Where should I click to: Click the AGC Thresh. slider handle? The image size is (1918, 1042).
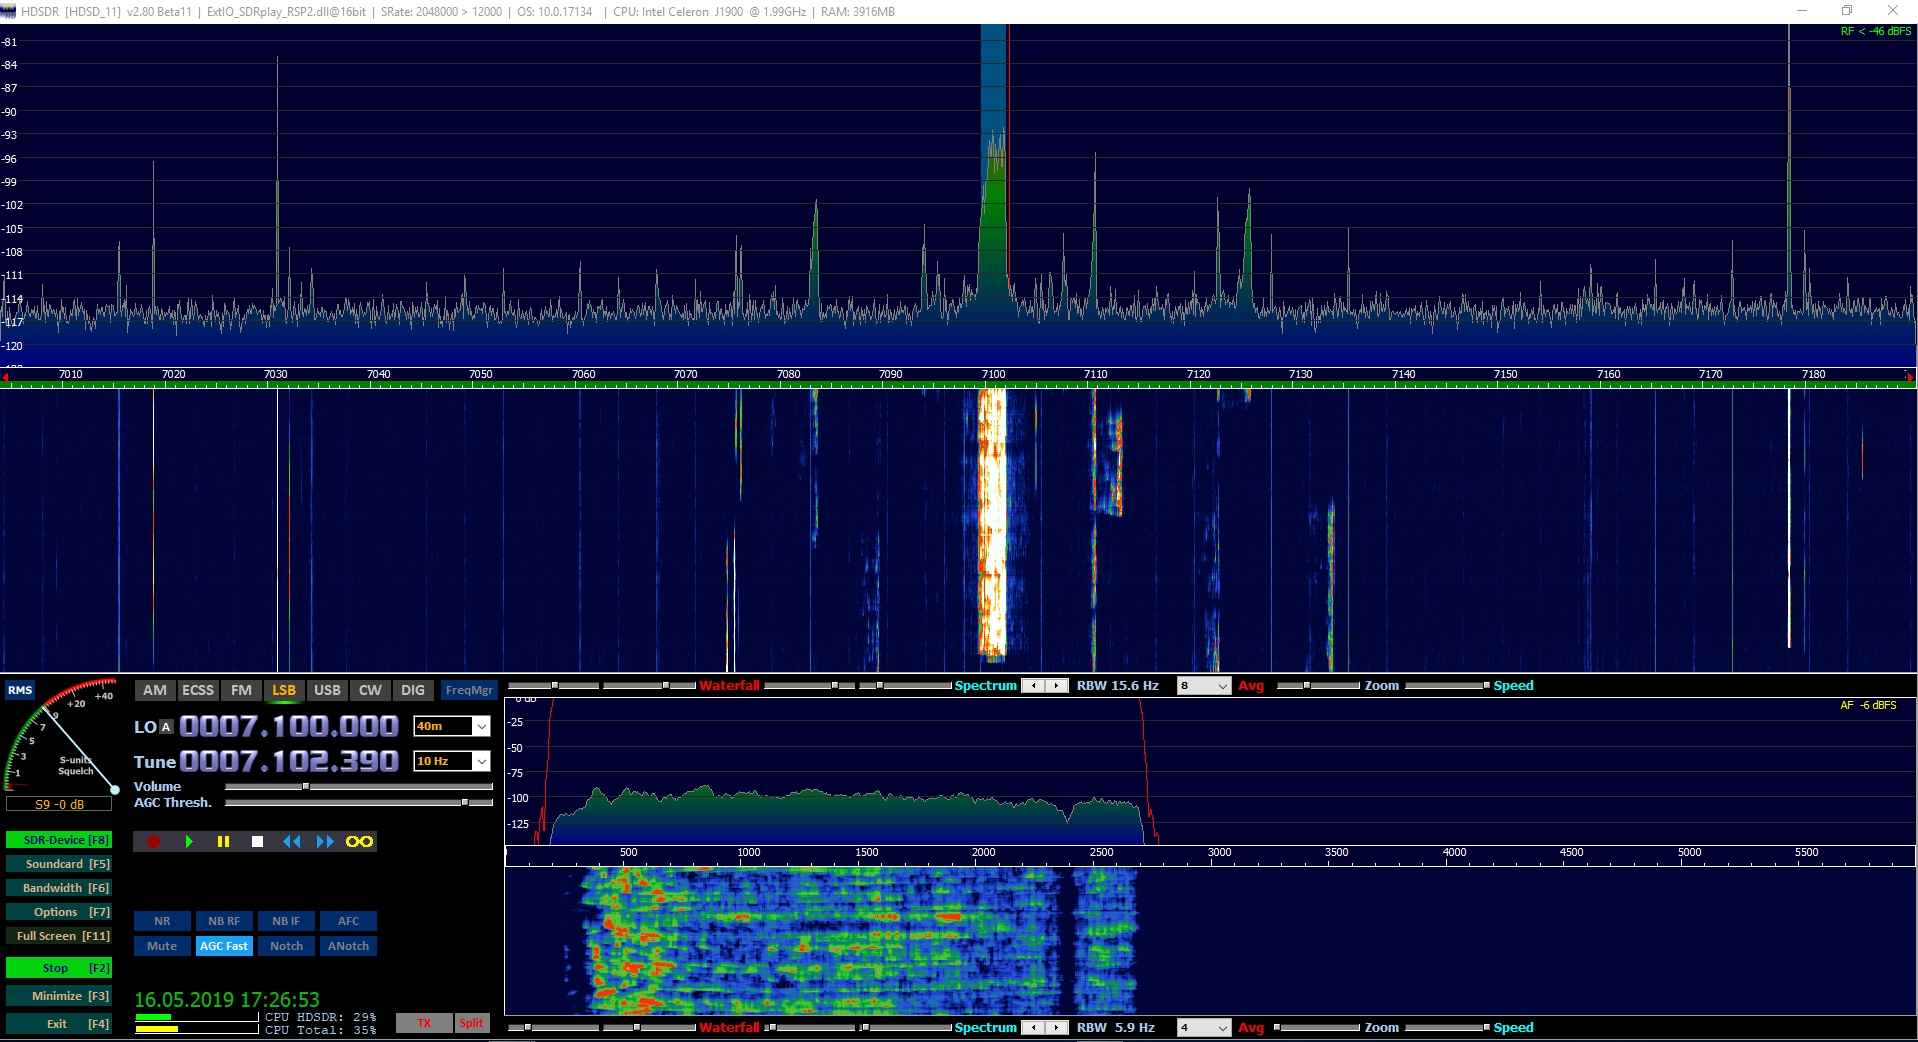(464, 802)
